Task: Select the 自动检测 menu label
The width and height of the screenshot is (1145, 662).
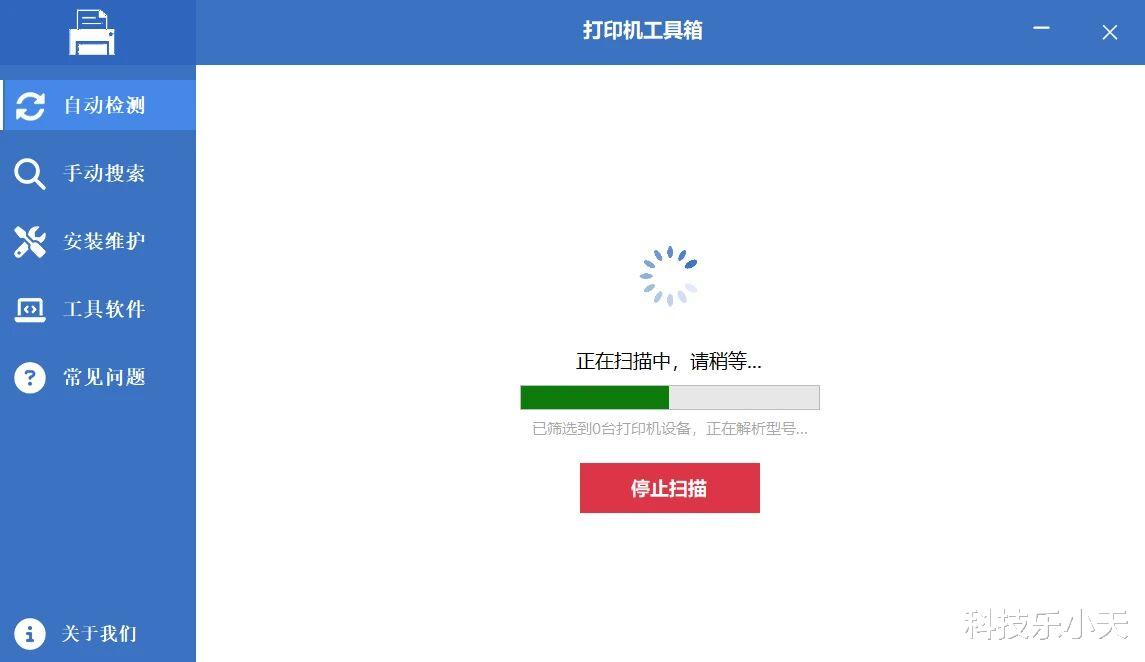Action: pos(104,106)
